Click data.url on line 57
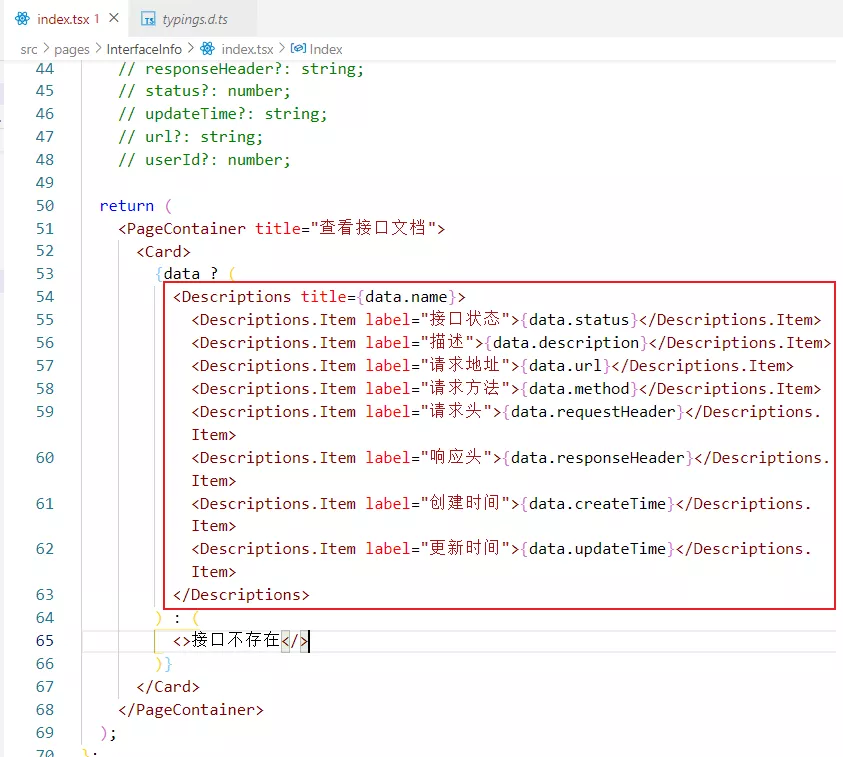This screenshot has height=757, width=843. point(565,367)
